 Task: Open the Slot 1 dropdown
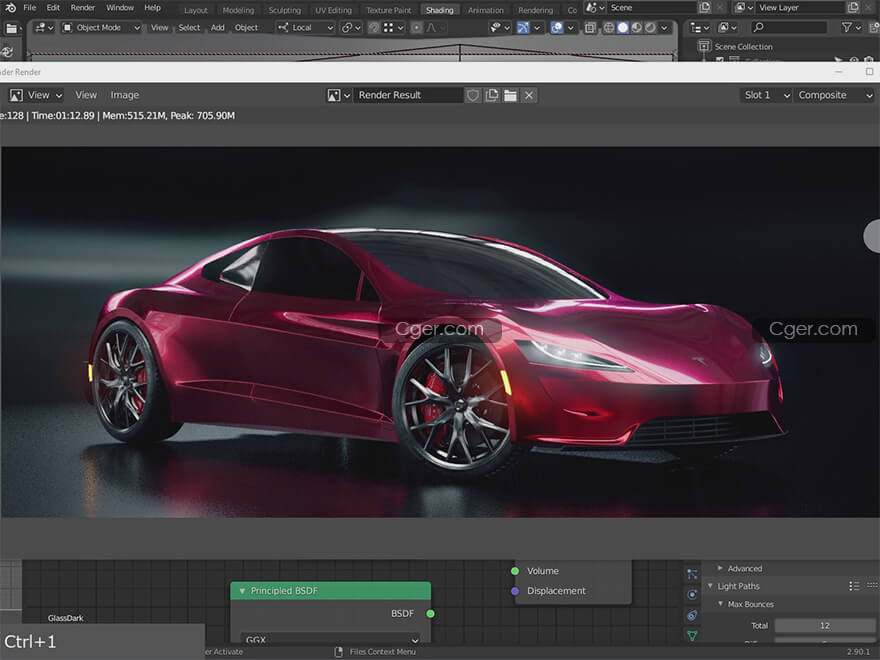767,95
